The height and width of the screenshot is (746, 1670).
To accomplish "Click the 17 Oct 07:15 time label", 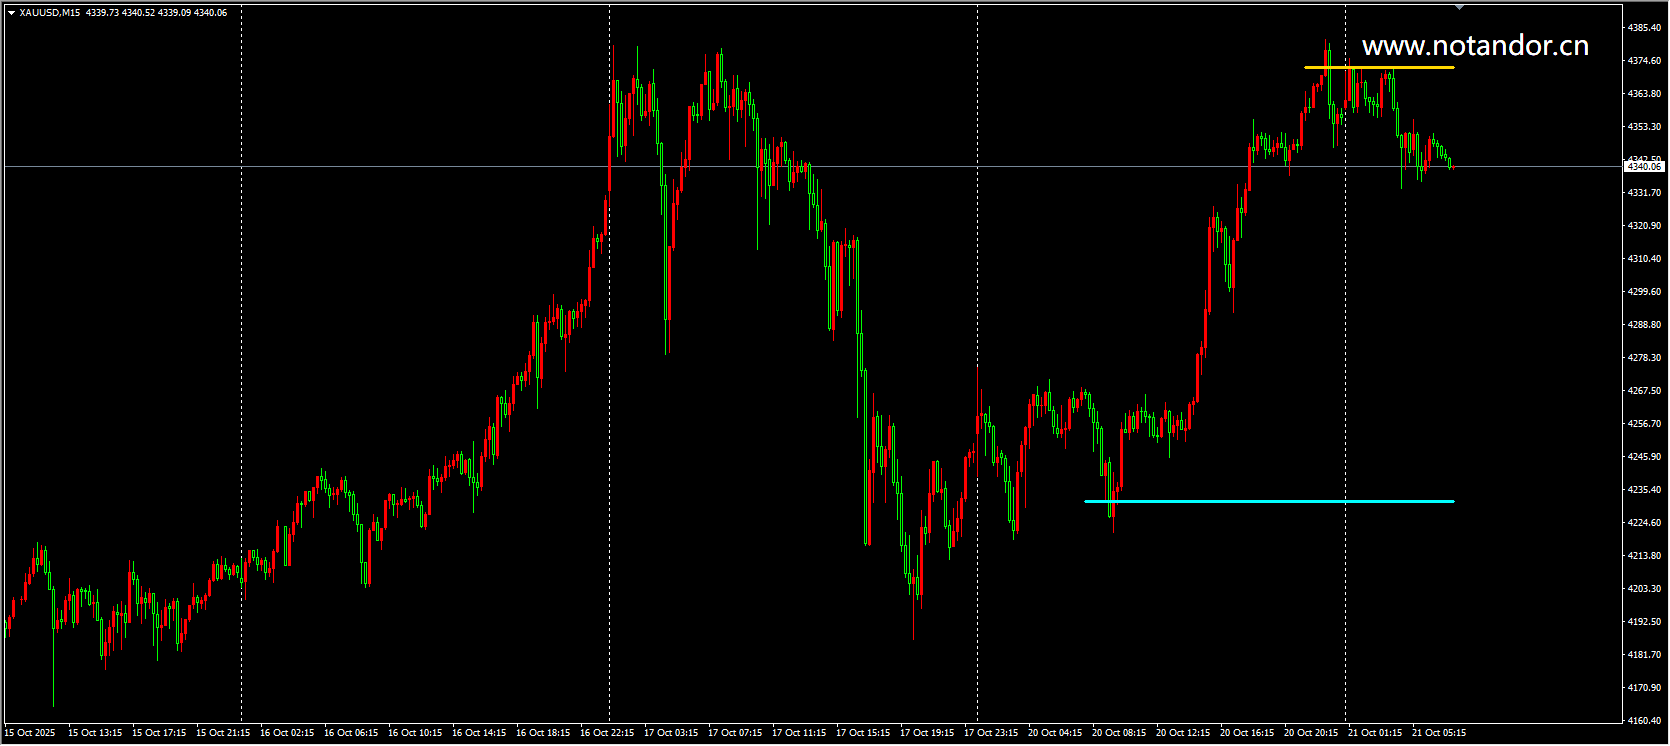I will (735, 733).
